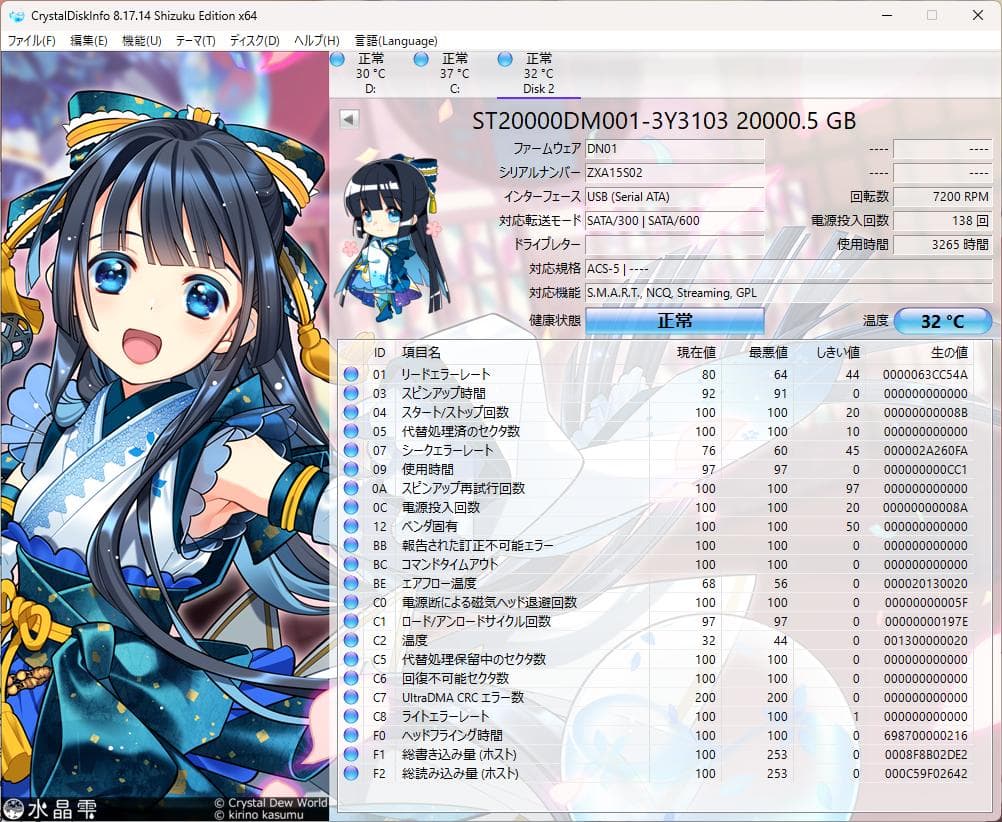Screen dimensions: 1002x822
Task: Select drive D: health status icon
Action: tap(337, 60)
